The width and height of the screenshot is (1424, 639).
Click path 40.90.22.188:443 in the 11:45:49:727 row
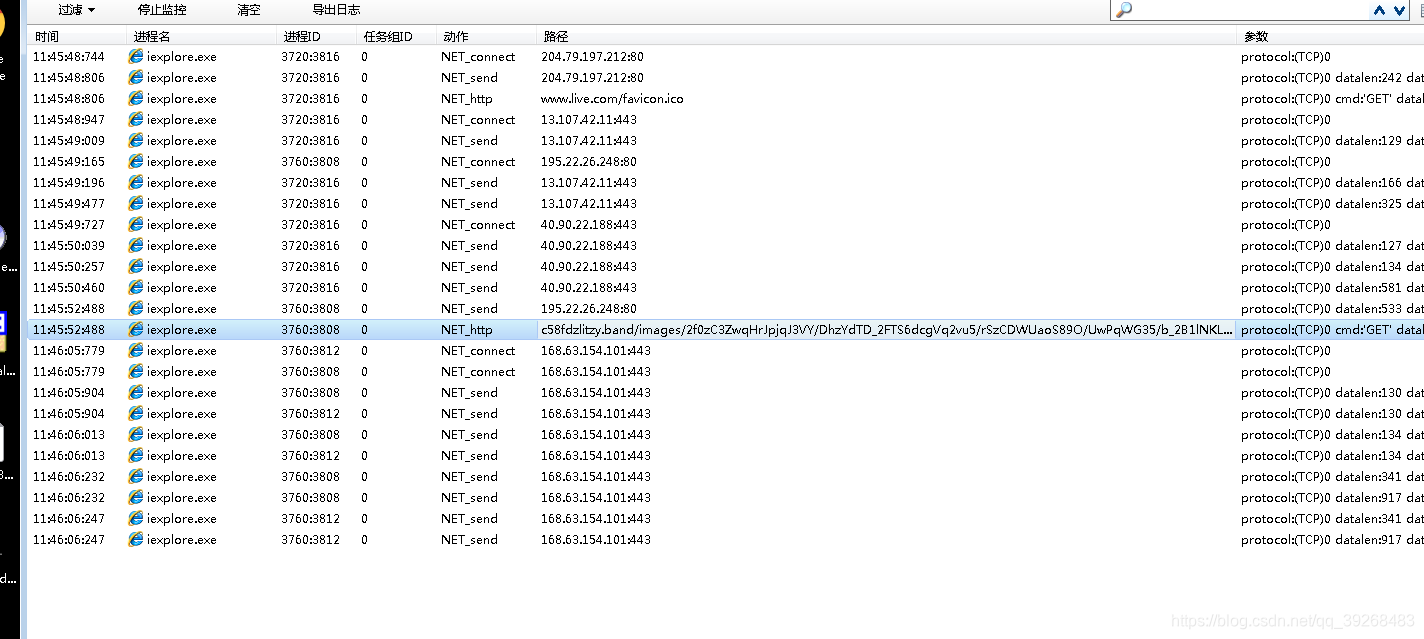tap(589, 225)
